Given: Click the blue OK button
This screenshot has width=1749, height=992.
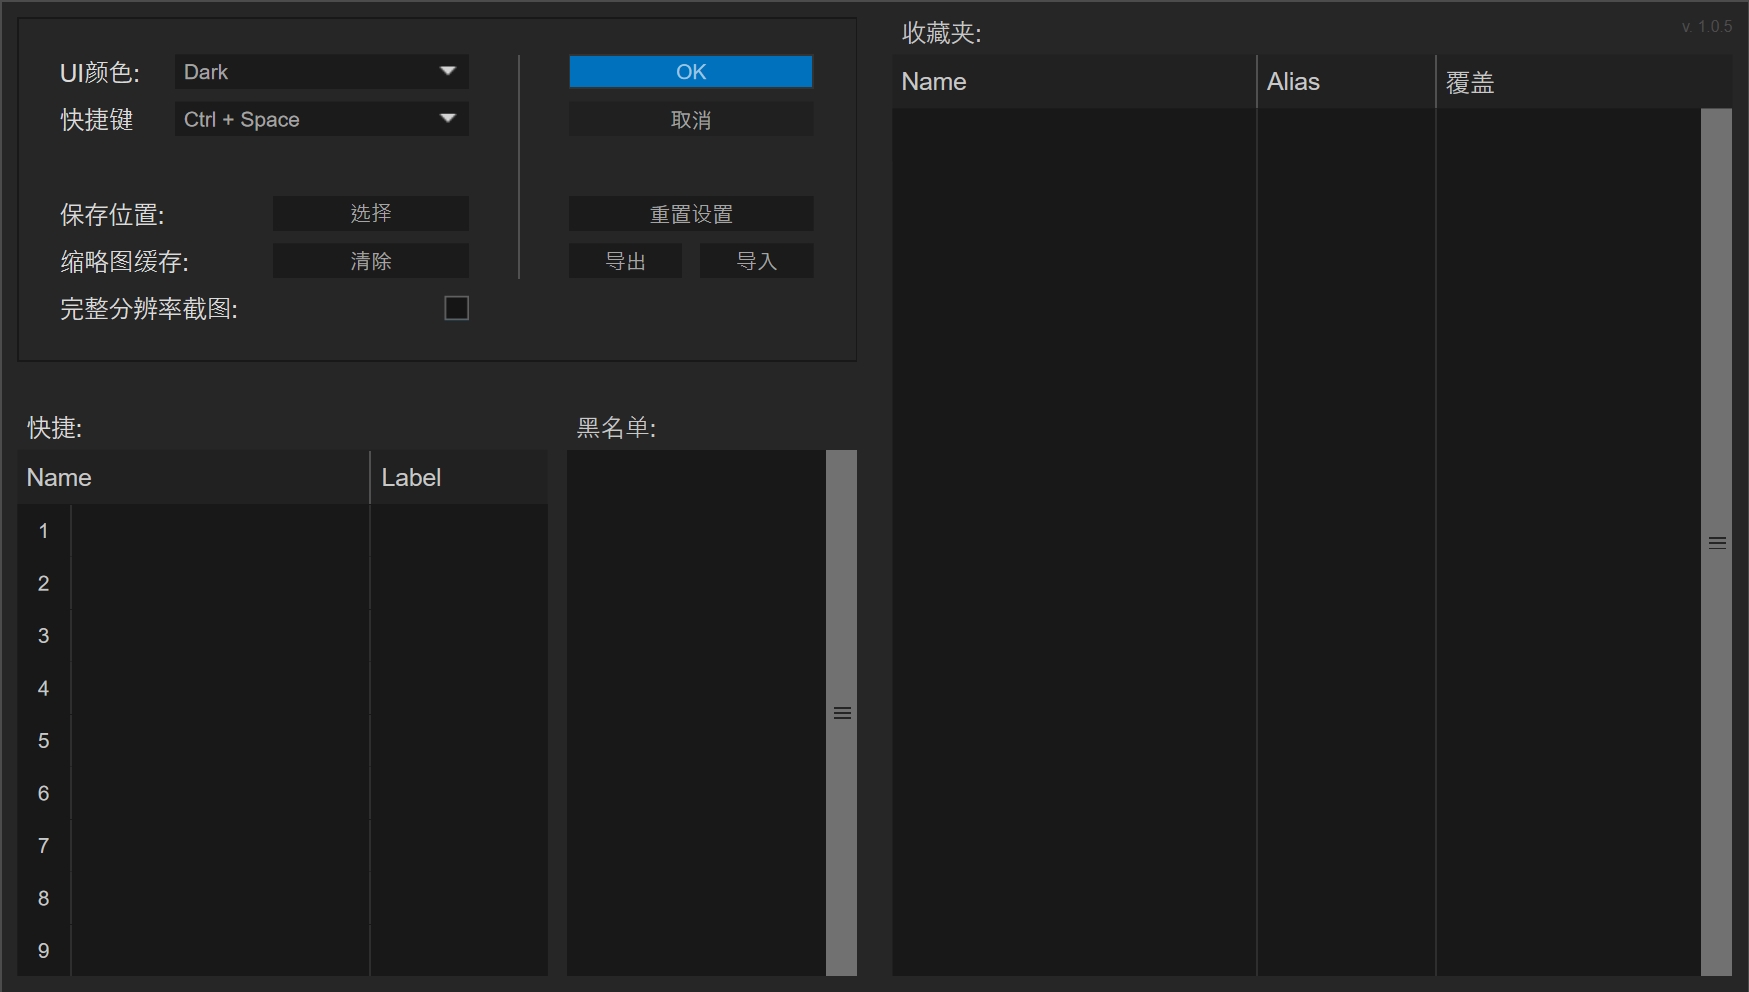Looking at the screenshot, I should [690, 72].
